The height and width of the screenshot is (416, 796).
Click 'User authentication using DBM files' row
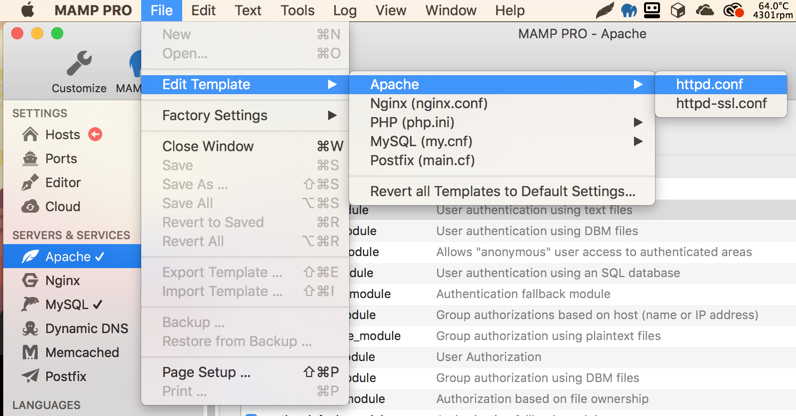(537, 231)
